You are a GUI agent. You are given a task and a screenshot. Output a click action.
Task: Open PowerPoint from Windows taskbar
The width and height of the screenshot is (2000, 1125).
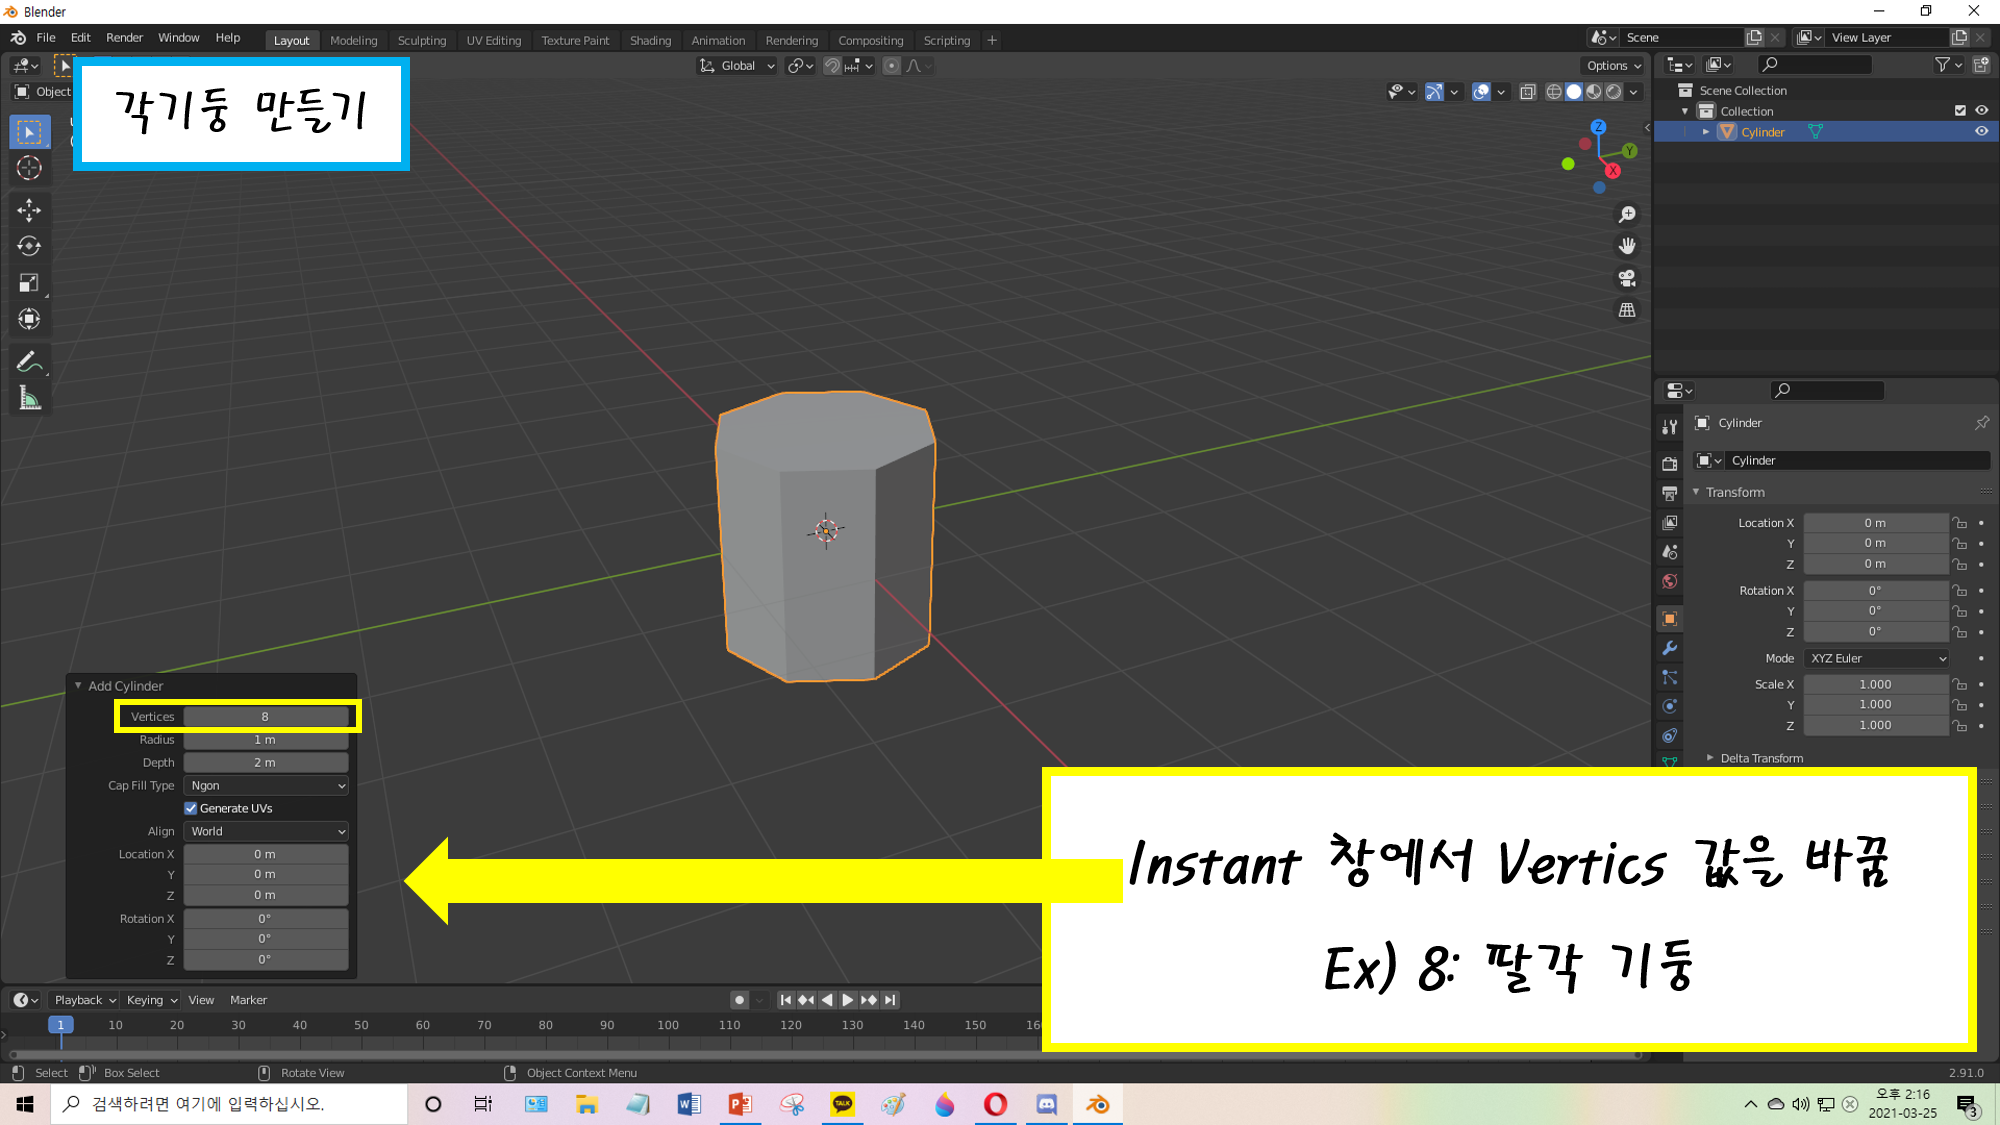pos(740,1104)
